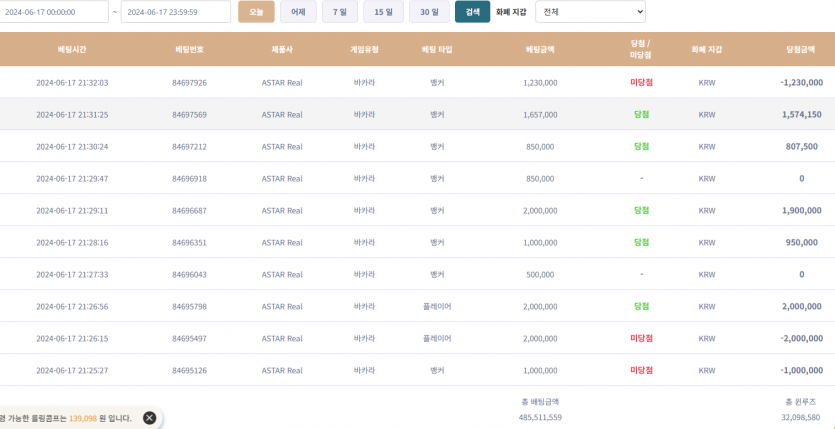Choose the 30 일 range button
Viewport: 835px width, 429px height.
click(x=429, y=12)
